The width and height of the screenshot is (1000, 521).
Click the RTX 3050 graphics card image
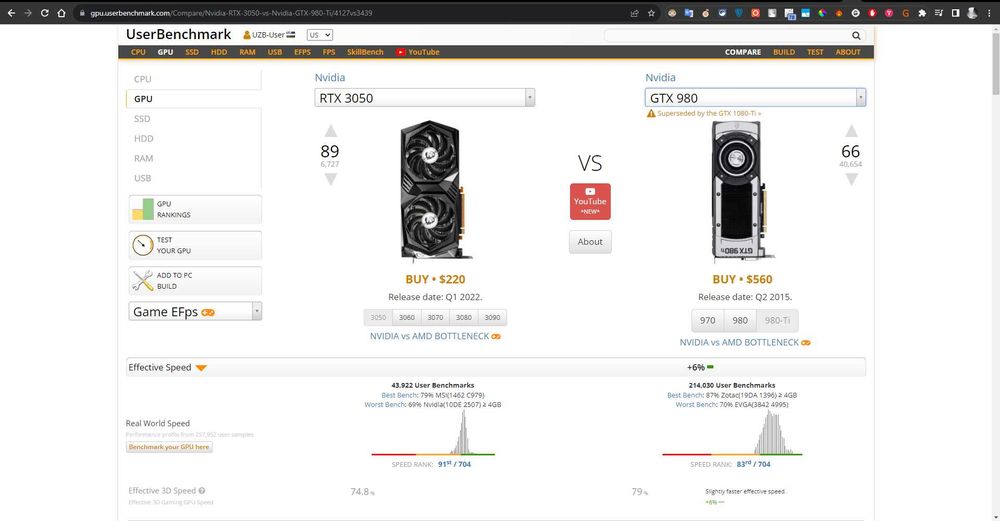(x=434, y=189)
